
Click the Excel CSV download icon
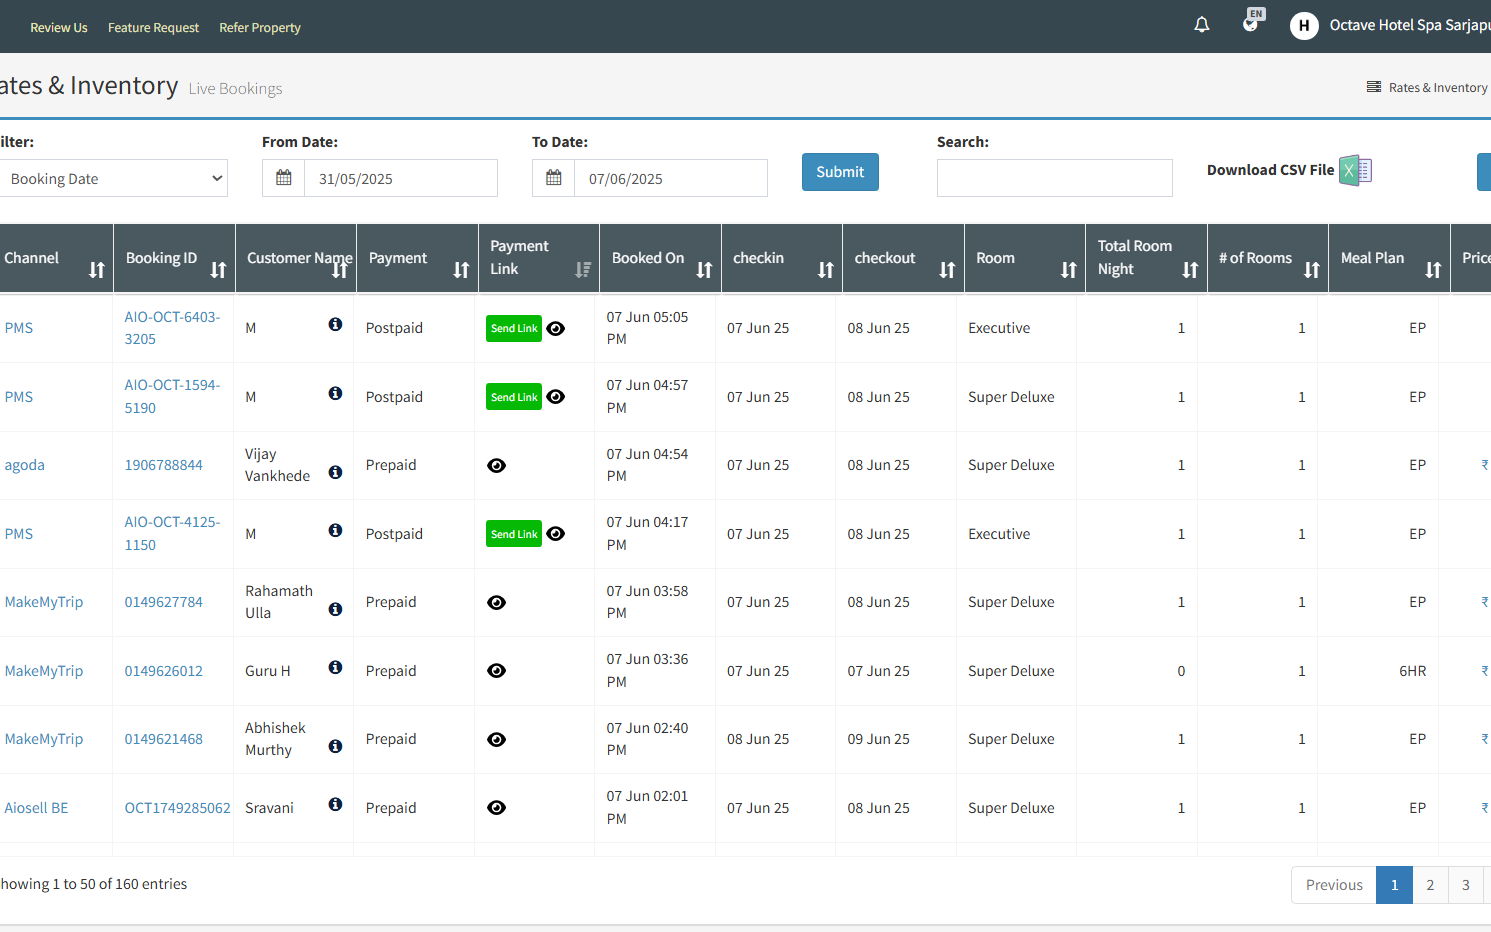[1355, 171]
